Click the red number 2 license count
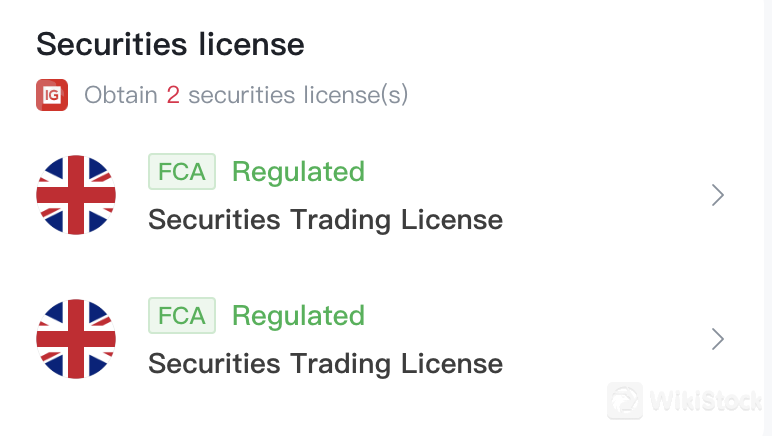 coord(173,95)
